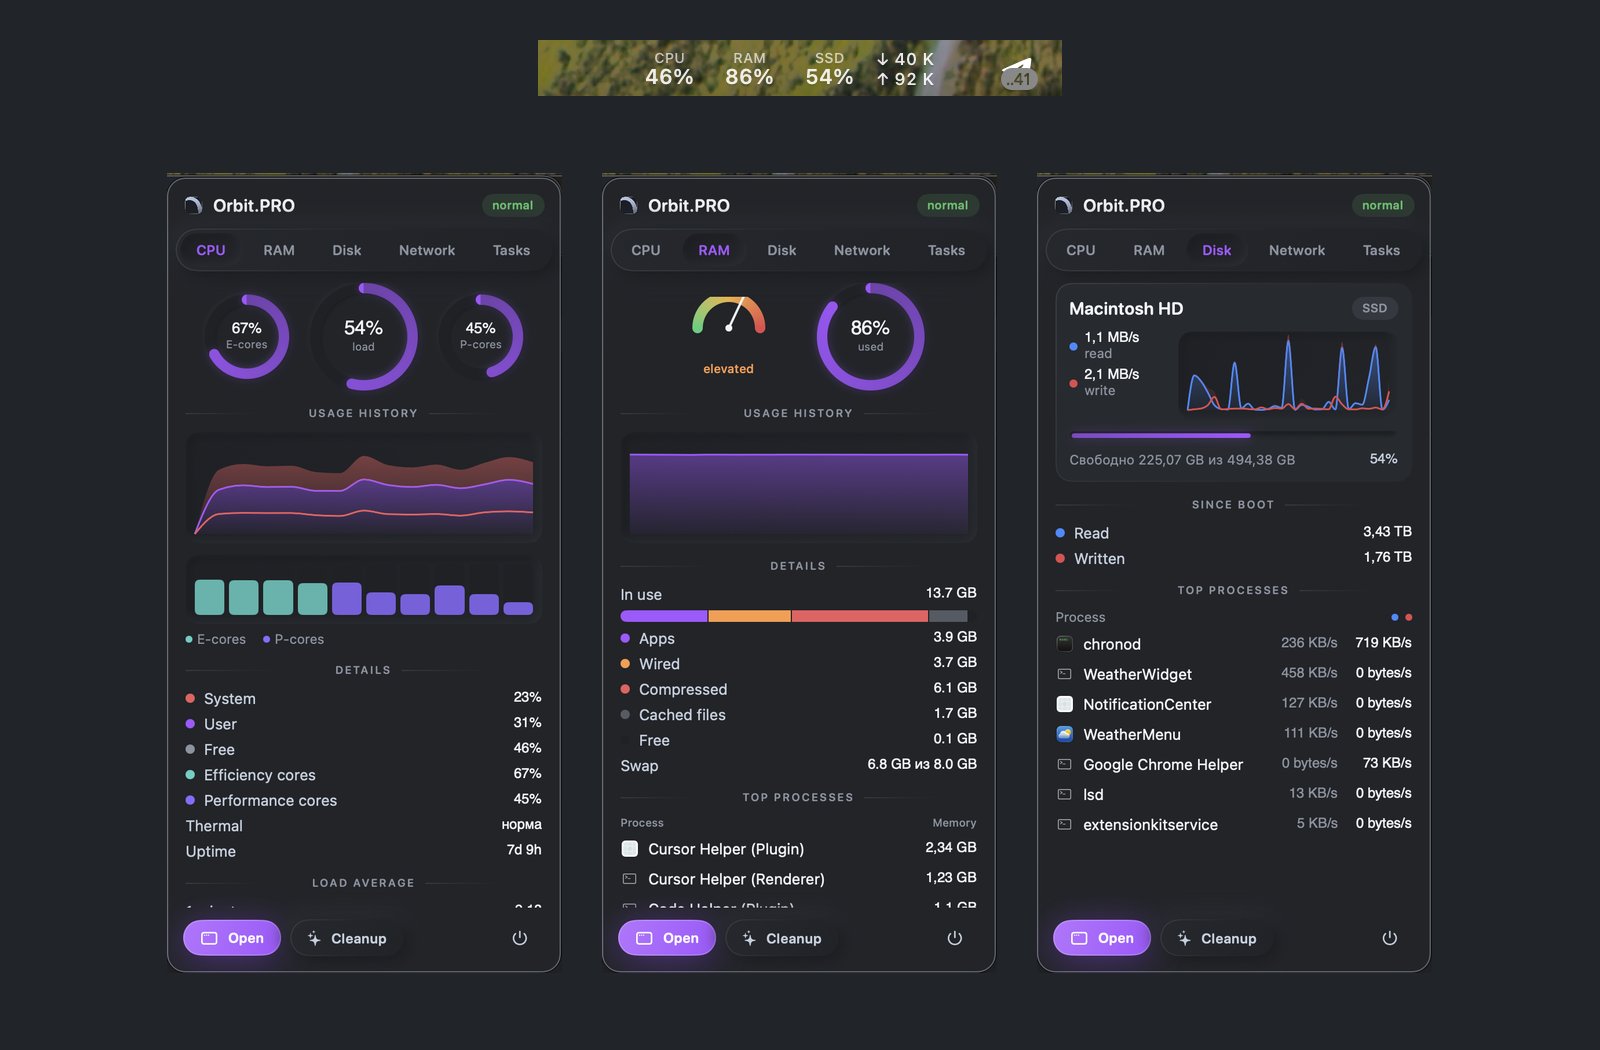The width and height of the screenshot is (1600, 1050).
Task: Click SSD badge on Macintosh HD
Action: 1375,308
